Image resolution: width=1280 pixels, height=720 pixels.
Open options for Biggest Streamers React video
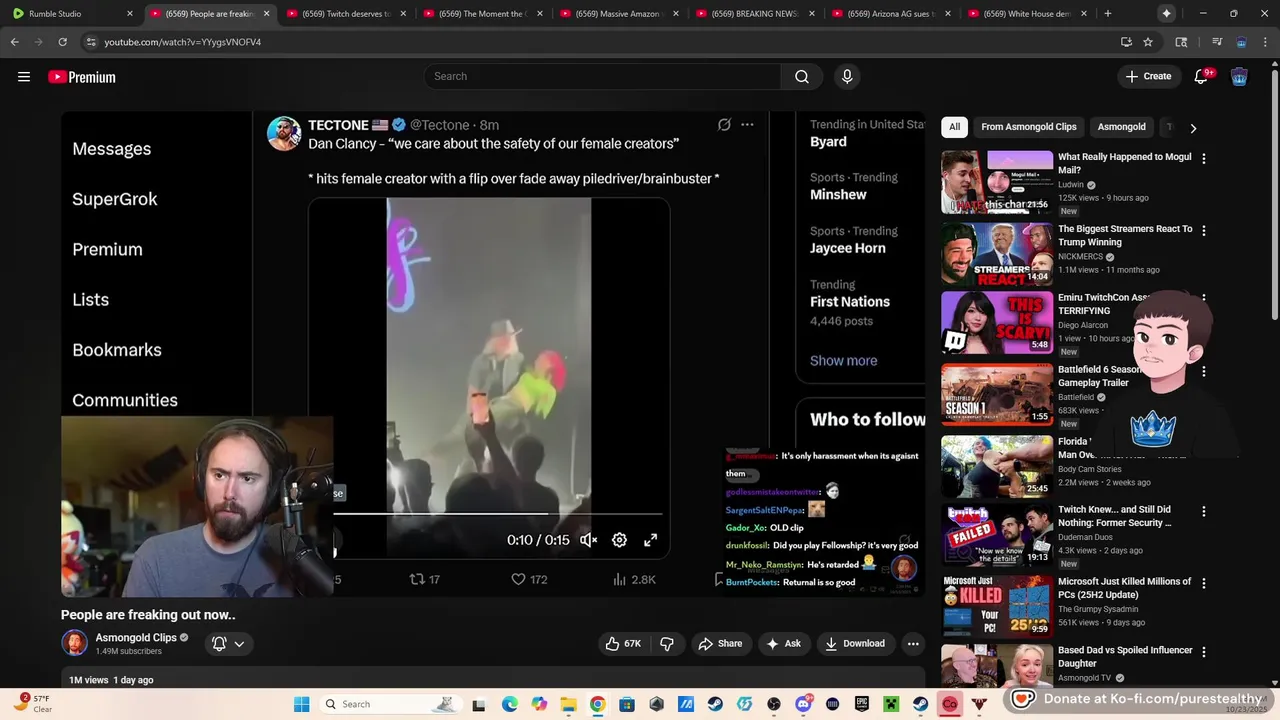tap(1203, 231)
